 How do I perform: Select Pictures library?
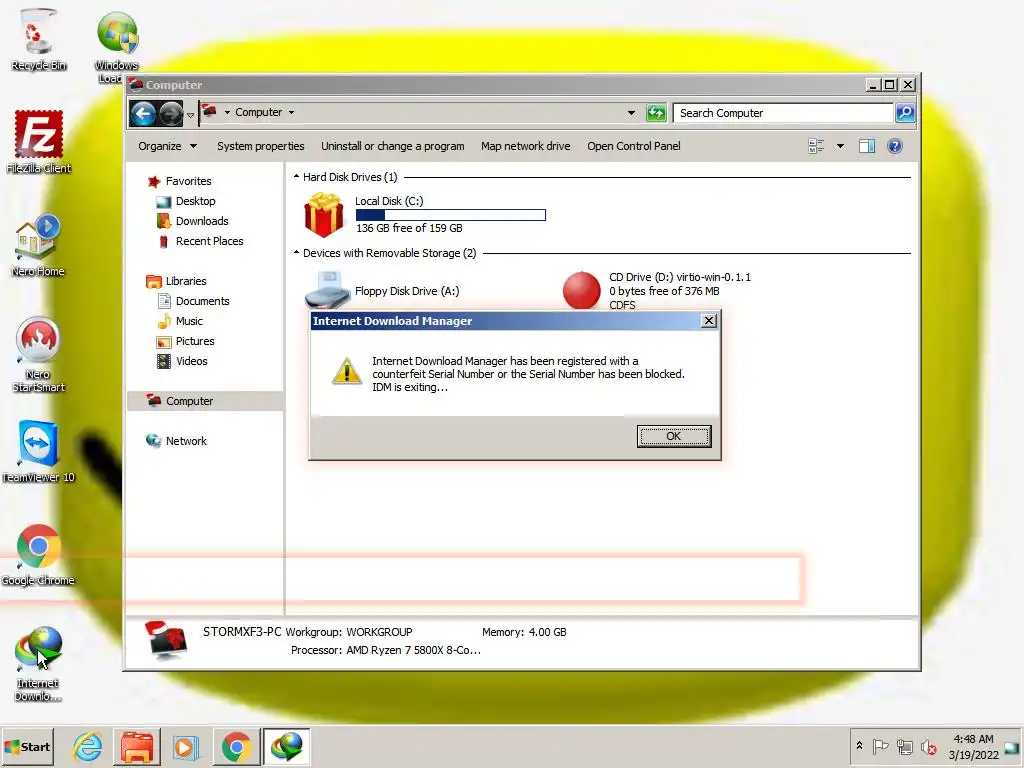pyautogui.click(x=195, y=341)
